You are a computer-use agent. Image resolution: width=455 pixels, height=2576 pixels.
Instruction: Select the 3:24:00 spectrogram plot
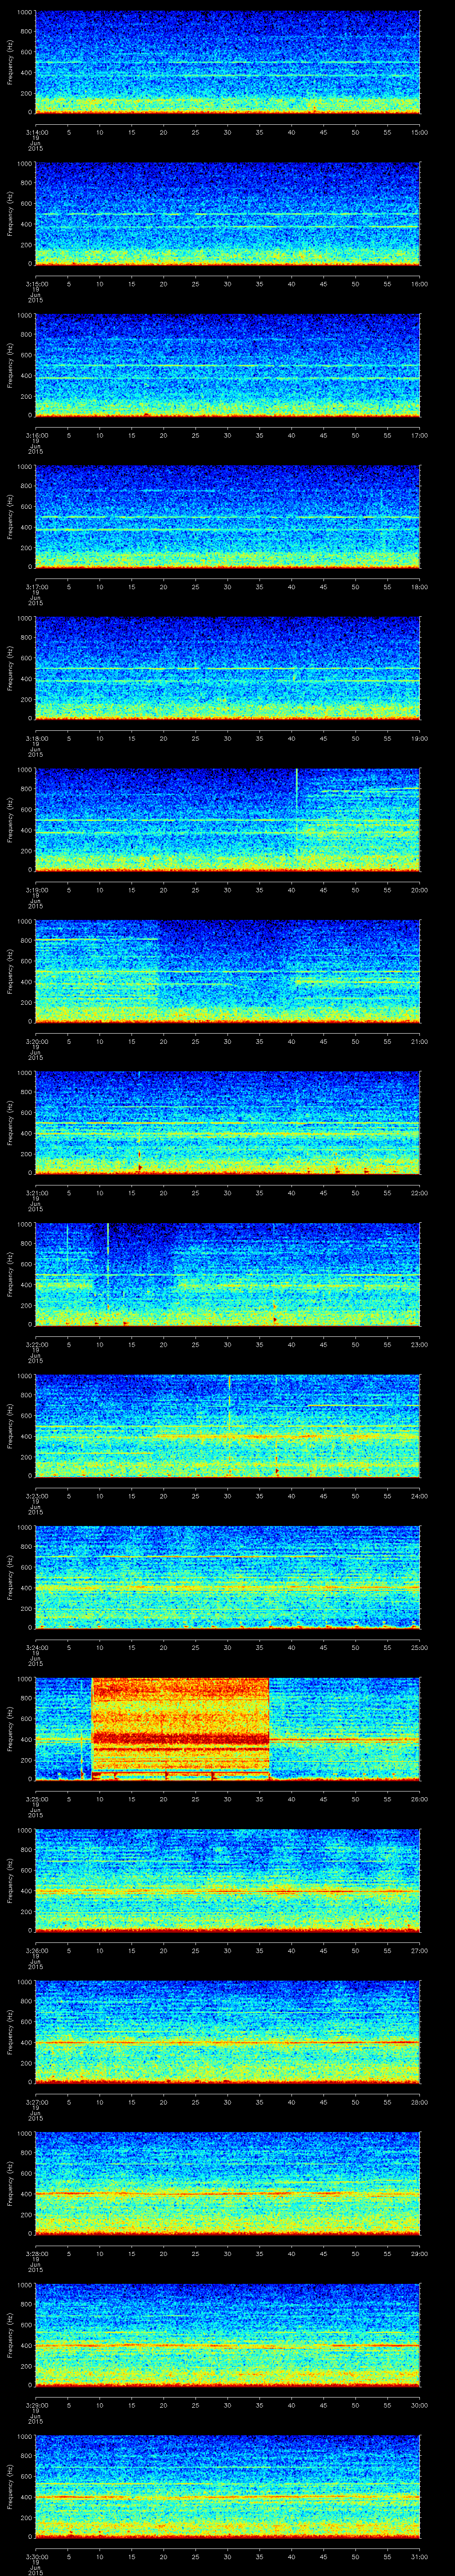click(227, 1576)
